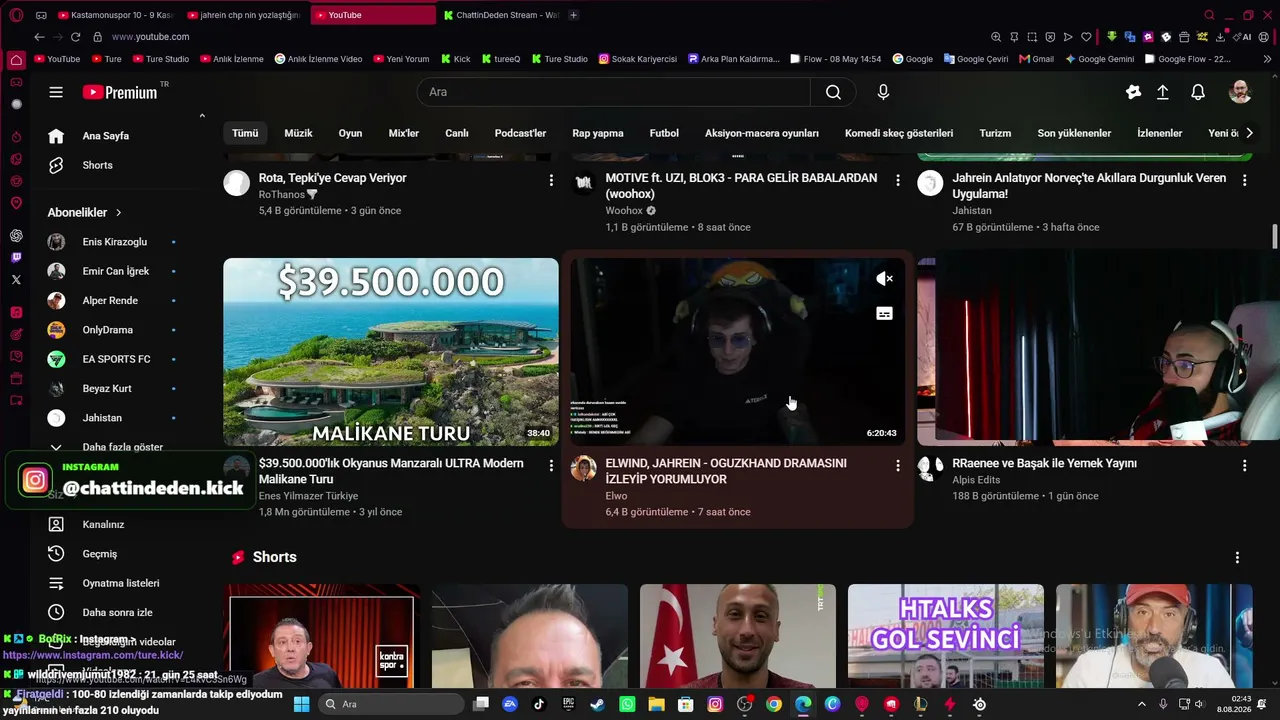Select the Canlı category chip

click(457, 133)
